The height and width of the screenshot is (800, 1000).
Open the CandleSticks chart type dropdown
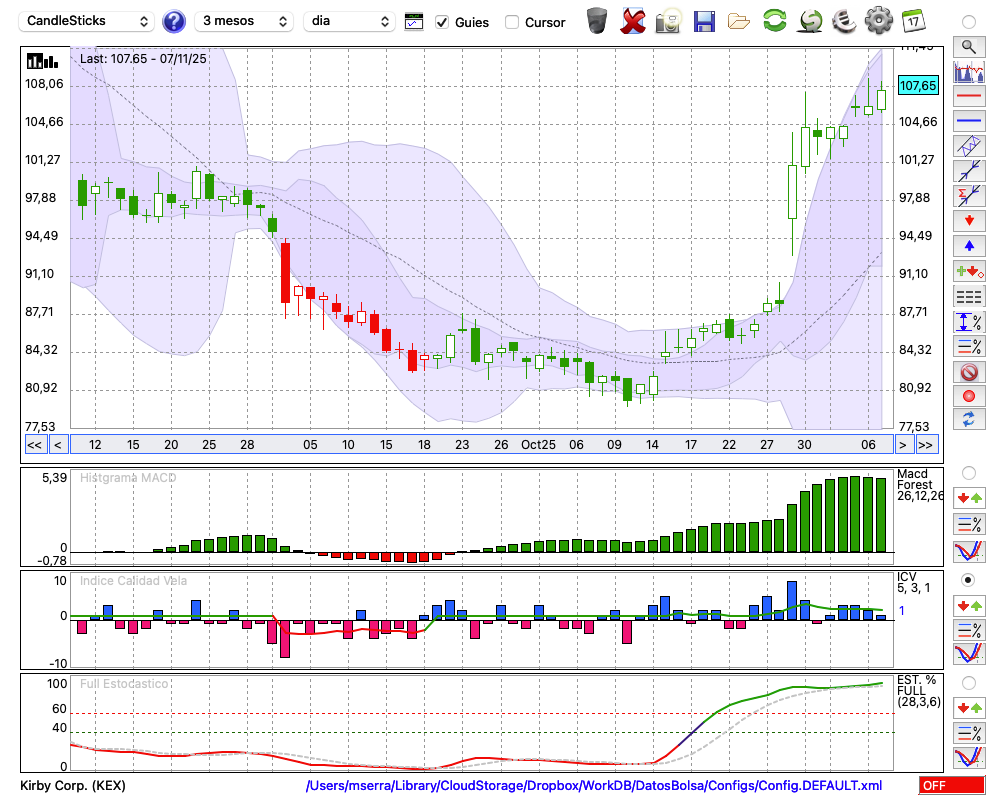[87, 21]
